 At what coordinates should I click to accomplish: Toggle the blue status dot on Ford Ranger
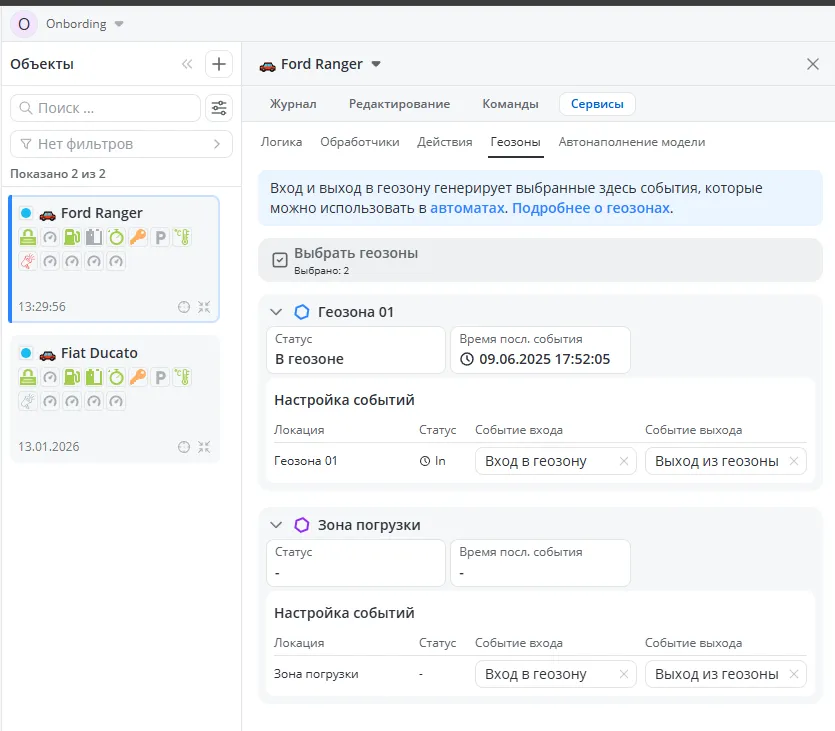tap(26, 213)
